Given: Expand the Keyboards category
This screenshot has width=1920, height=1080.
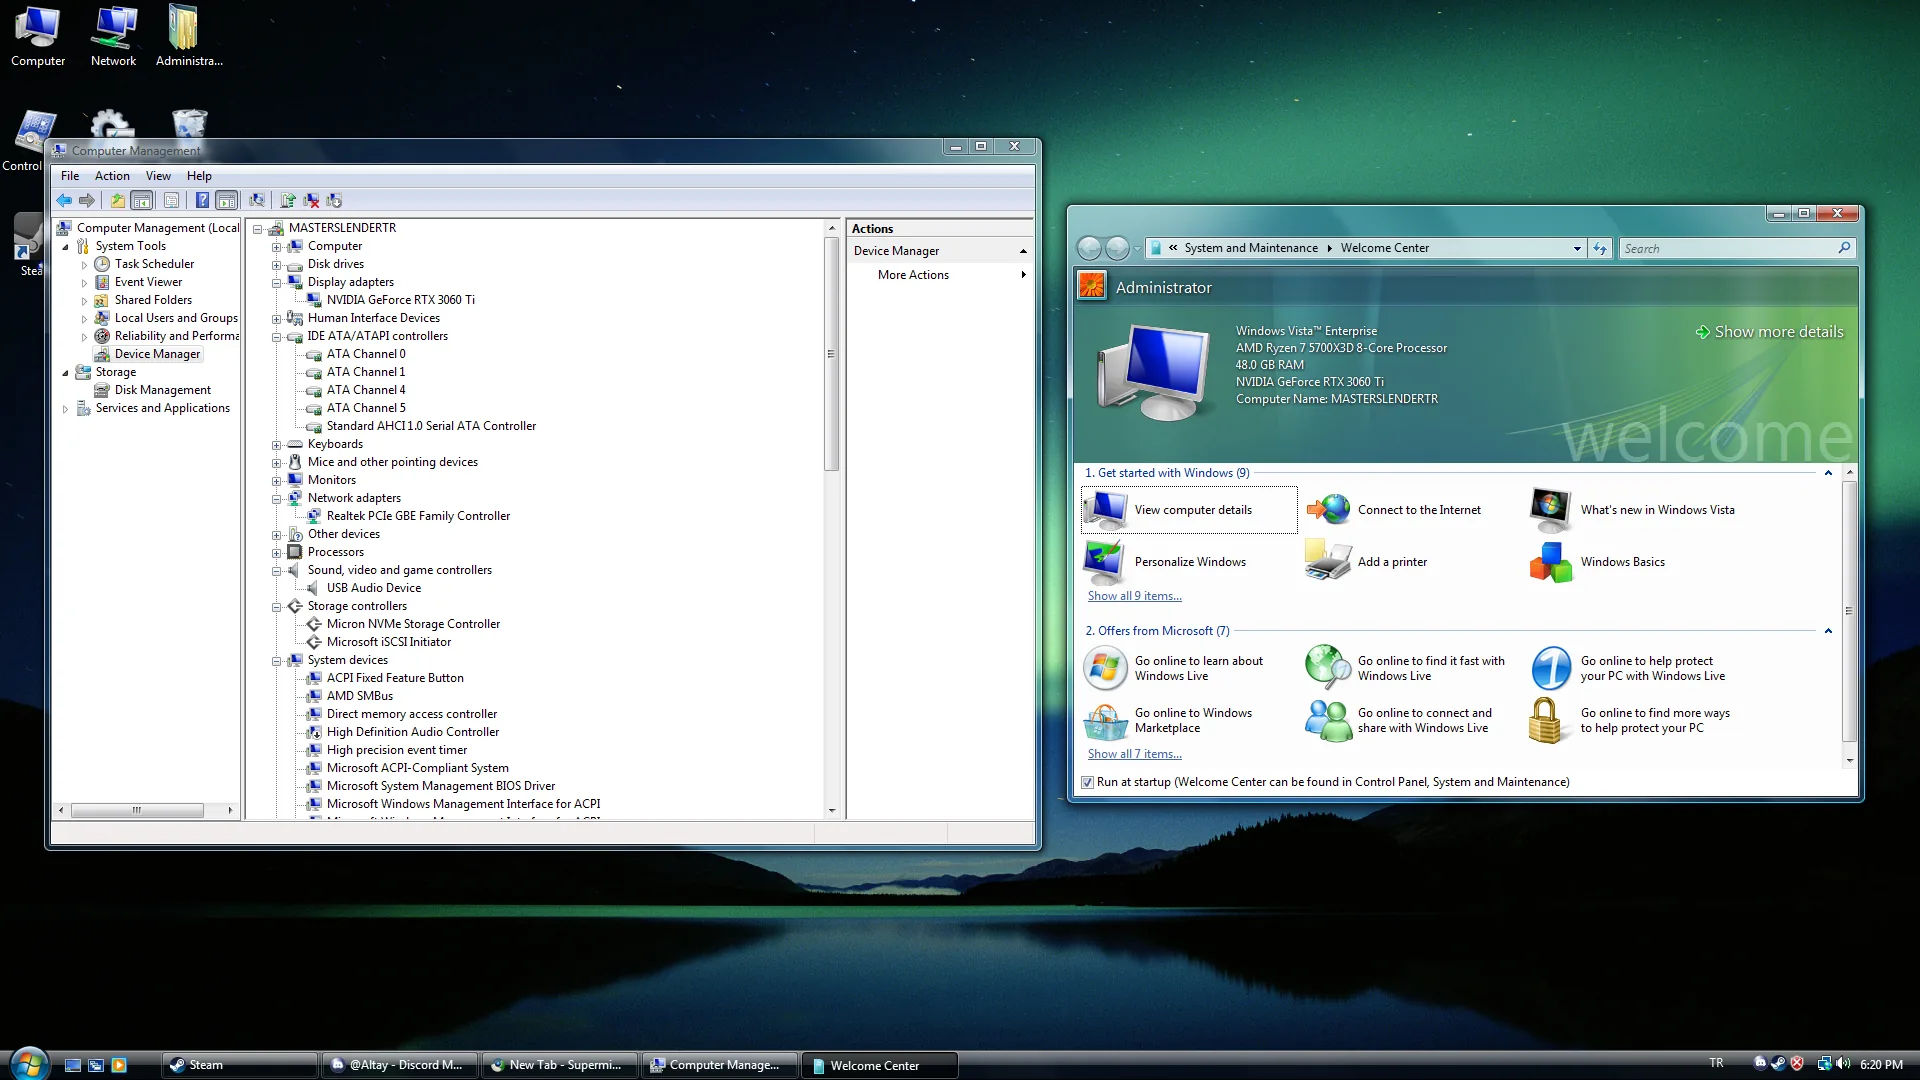Looking at the screenshot, I should (x=276, y=444).
